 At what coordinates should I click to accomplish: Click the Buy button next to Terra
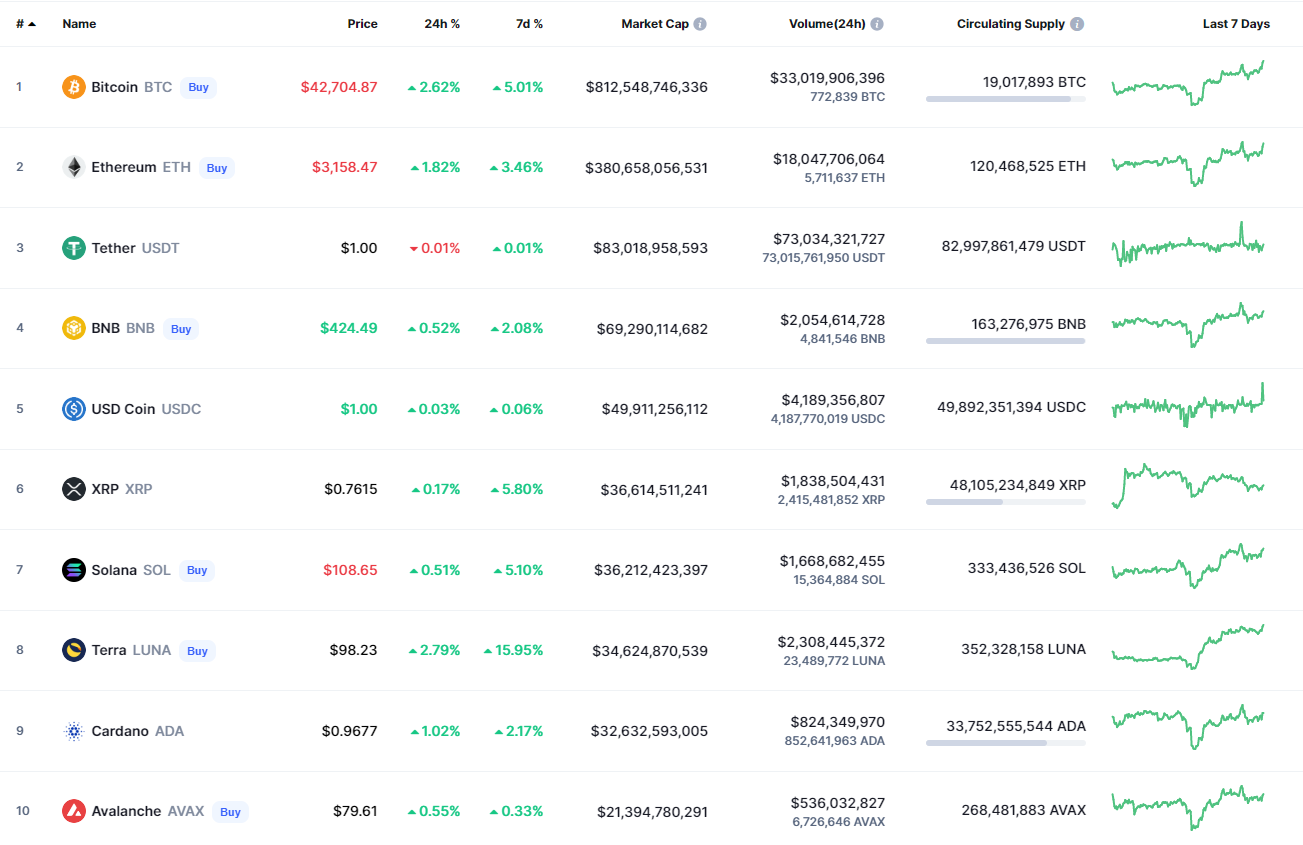click(x=198, y=651)
